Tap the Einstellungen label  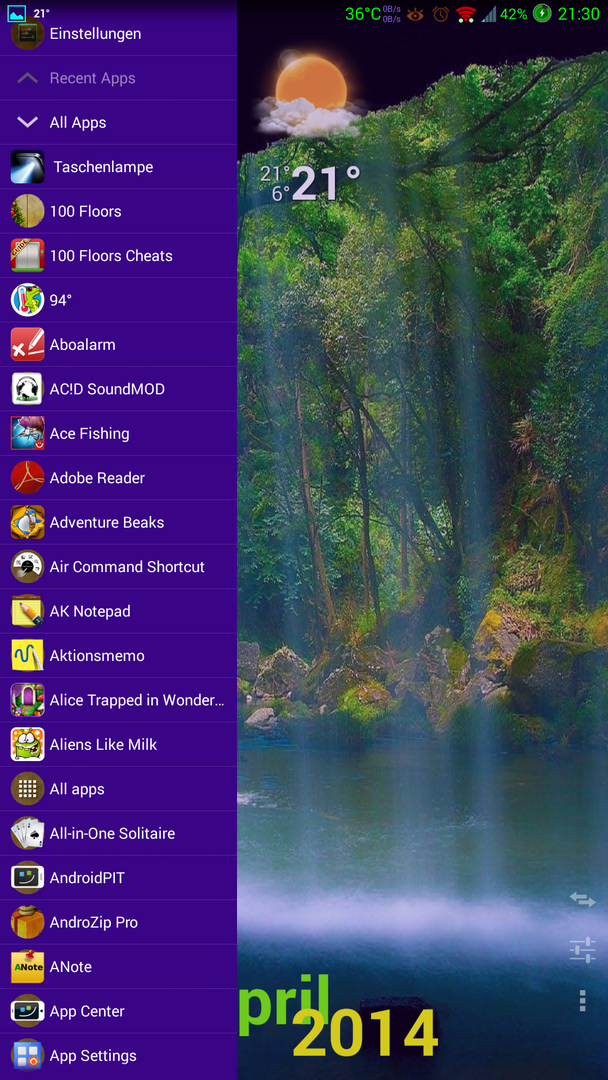[x=95, y=34]
